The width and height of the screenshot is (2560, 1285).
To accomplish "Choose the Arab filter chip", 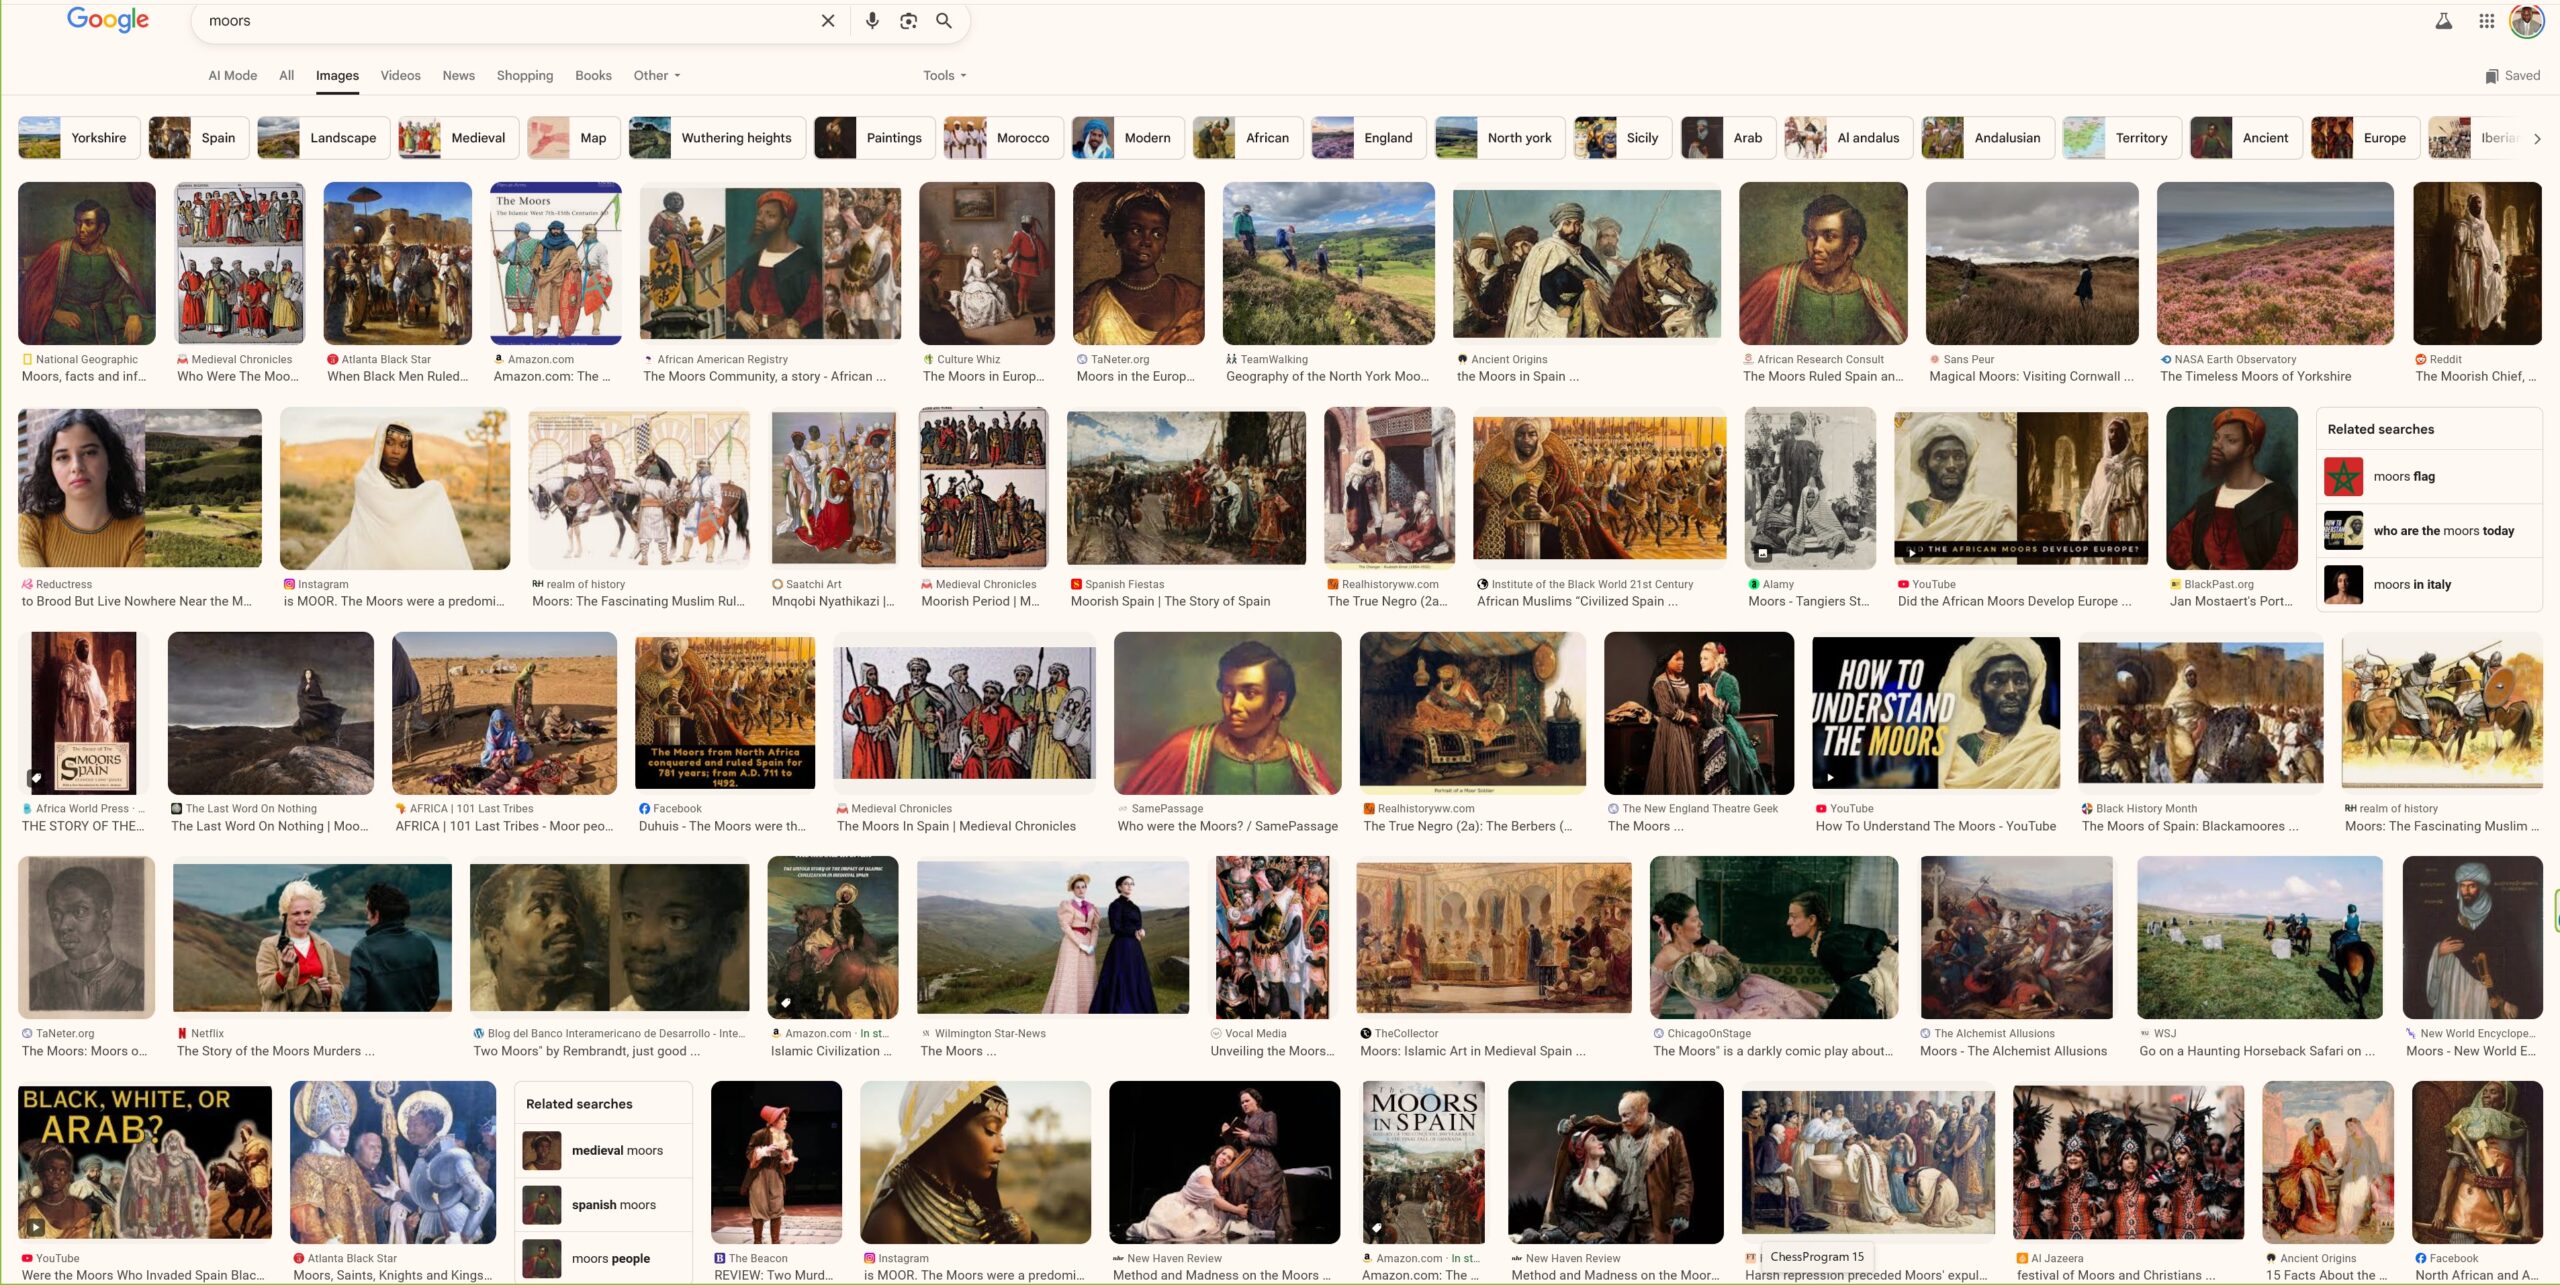I will coord(1728,138).
